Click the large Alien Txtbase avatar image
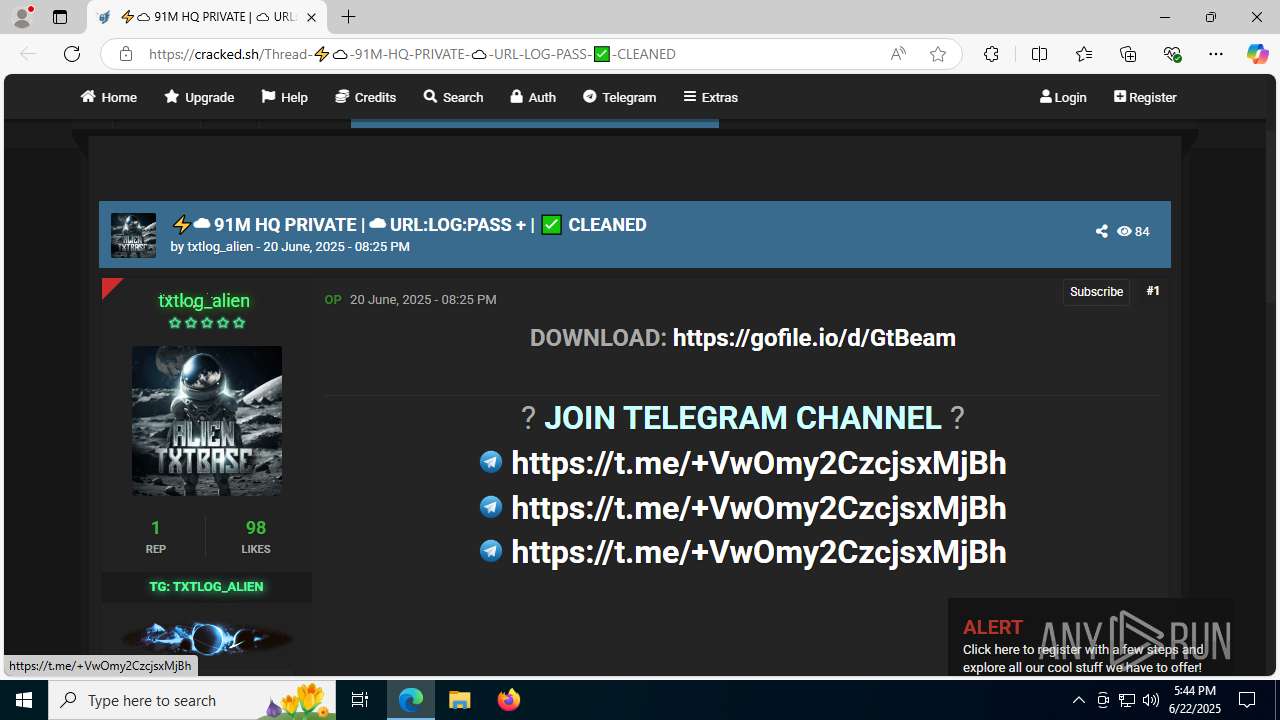 point(207,421)
